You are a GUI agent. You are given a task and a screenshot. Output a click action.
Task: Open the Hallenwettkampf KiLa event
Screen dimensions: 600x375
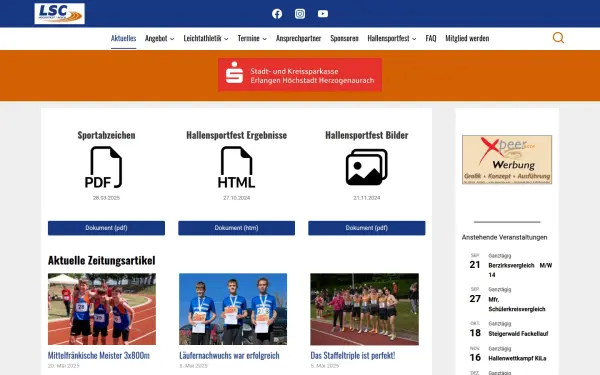[x=517, y=359]
